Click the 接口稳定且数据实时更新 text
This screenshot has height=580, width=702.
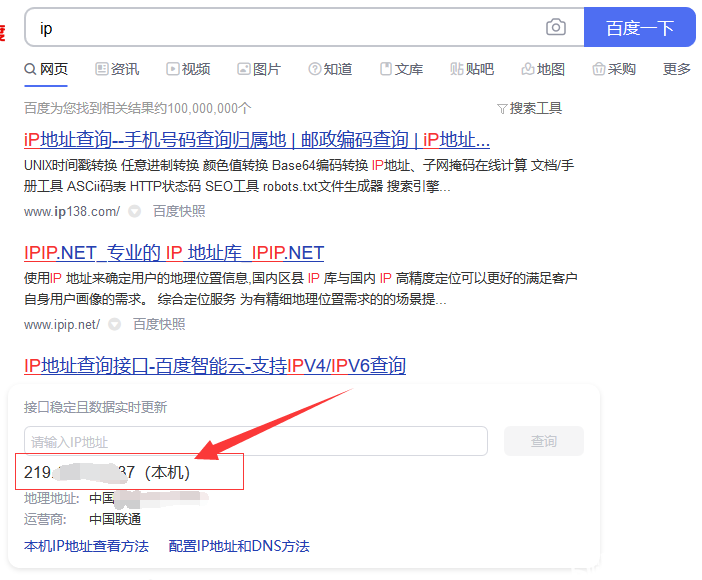pyautogui.click(x=95, y=407)
